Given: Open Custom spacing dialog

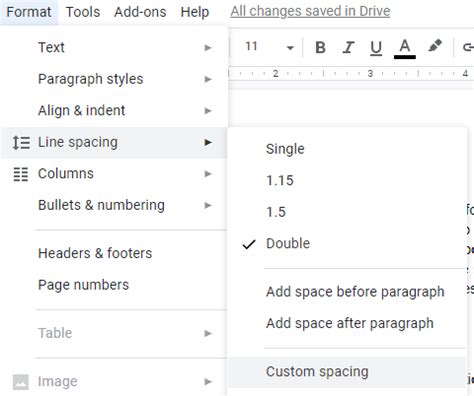Looking at the screenshot, I should (347, 372).
